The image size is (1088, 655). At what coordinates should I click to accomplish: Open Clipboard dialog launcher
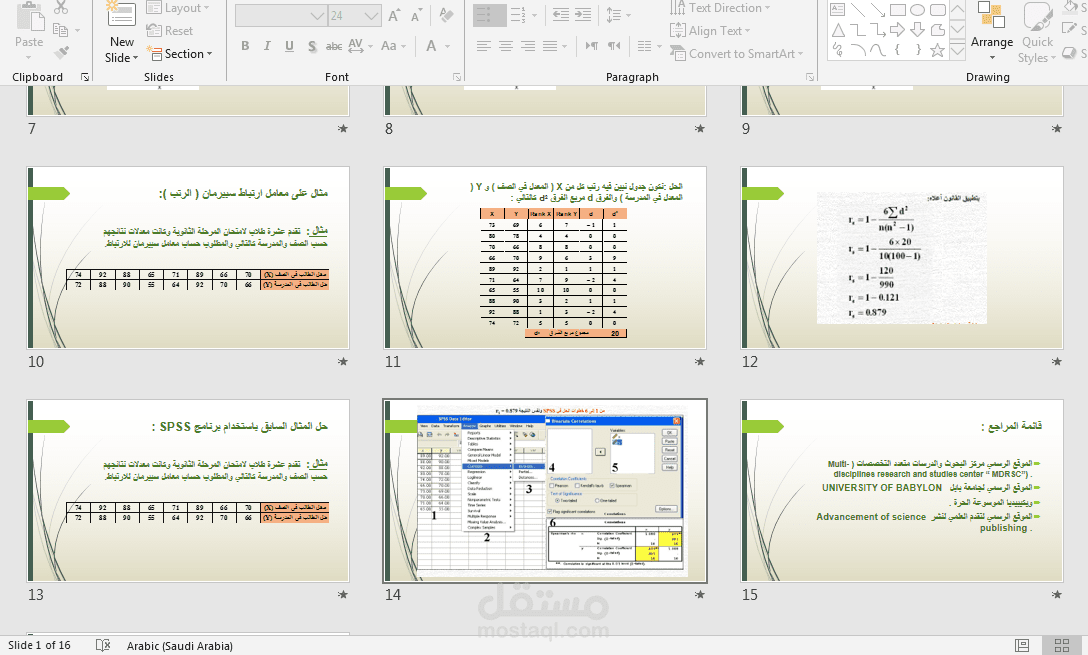[85, 77]
